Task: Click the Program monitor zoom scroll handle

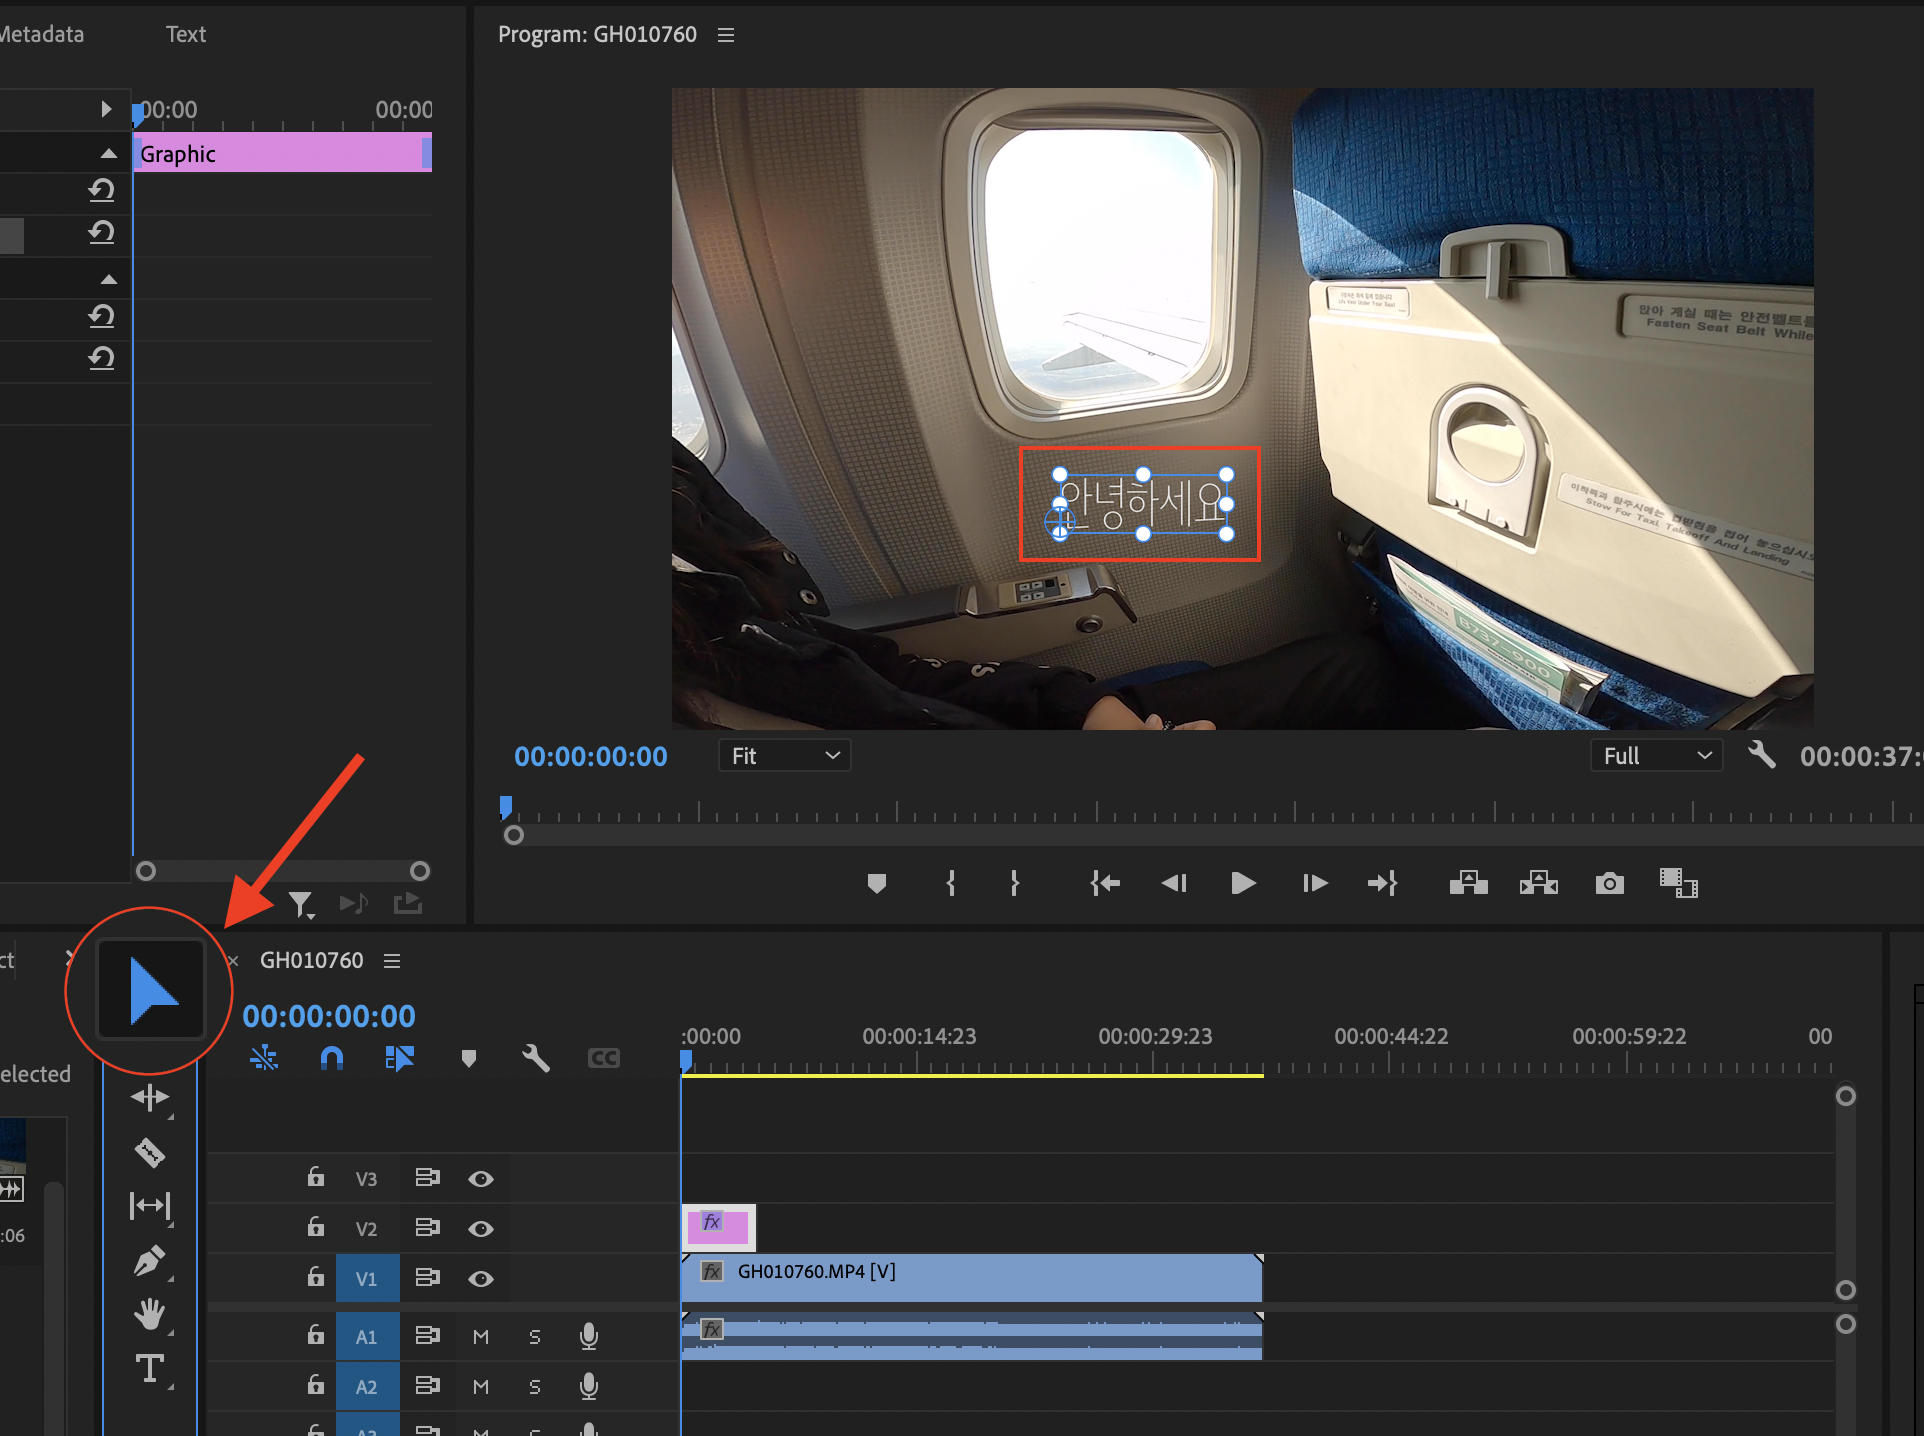Action: [514, 835]
